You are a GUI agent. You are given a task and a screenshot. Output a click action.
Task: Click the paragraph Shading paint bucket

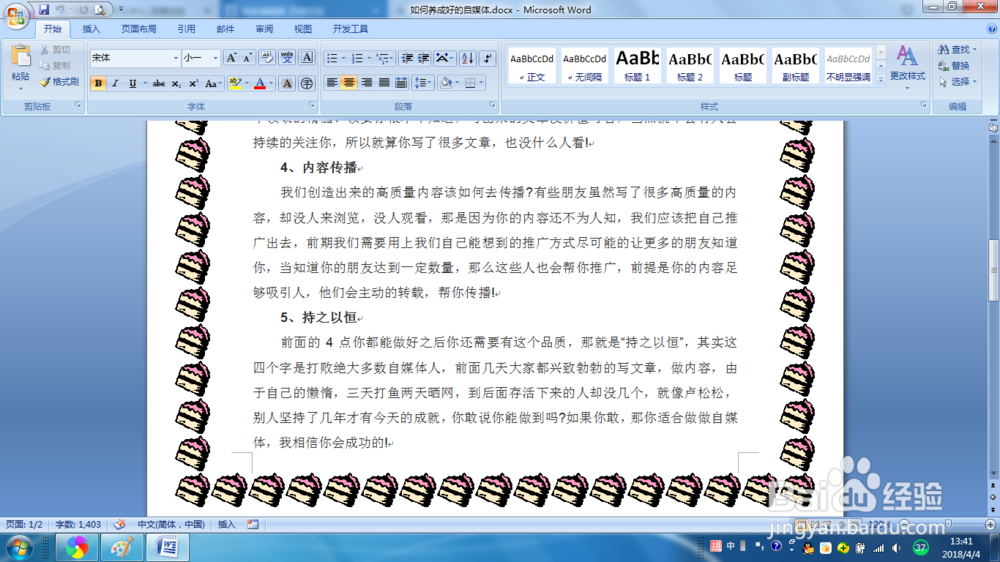pos(446,82)
